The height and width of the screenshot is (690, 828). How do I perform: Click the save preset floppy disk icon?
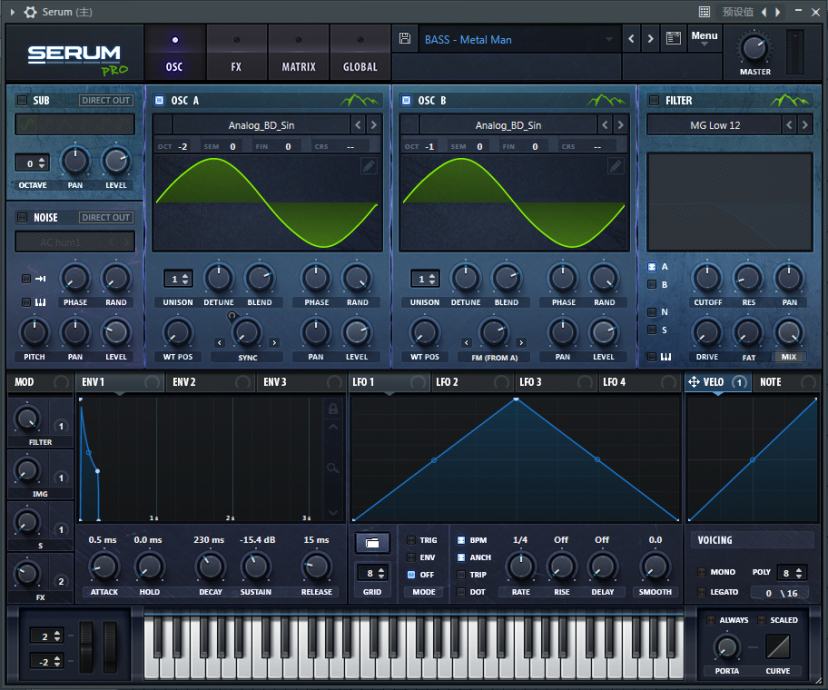[x=404, y=39]
